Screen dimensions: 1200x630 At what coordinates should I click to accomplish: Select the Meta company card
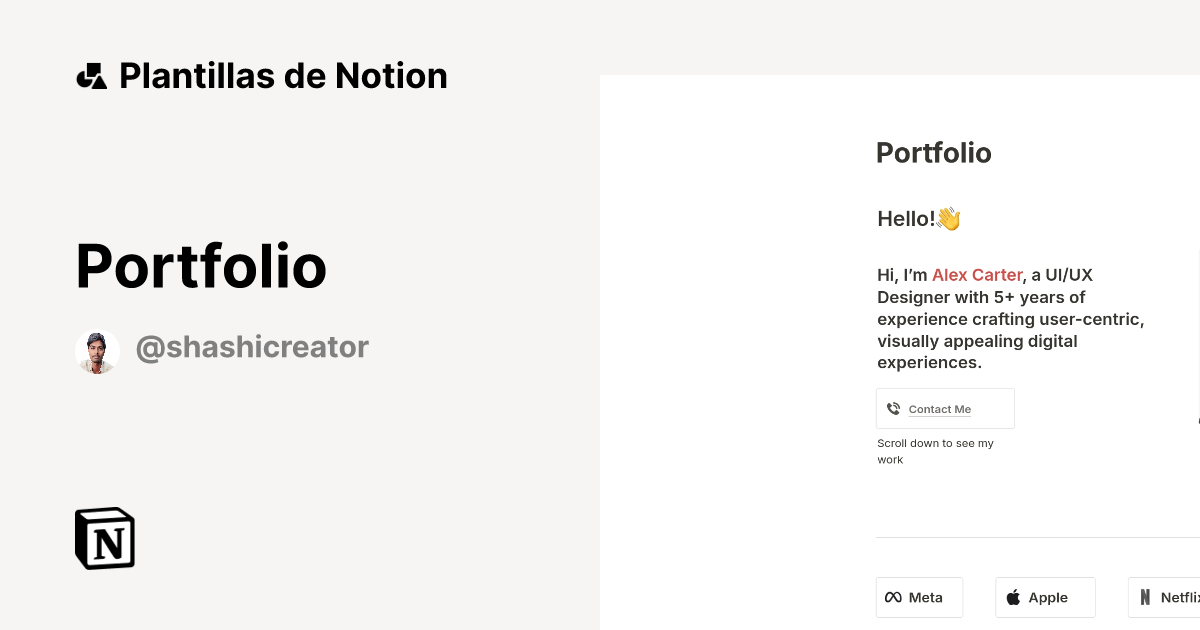919,597
